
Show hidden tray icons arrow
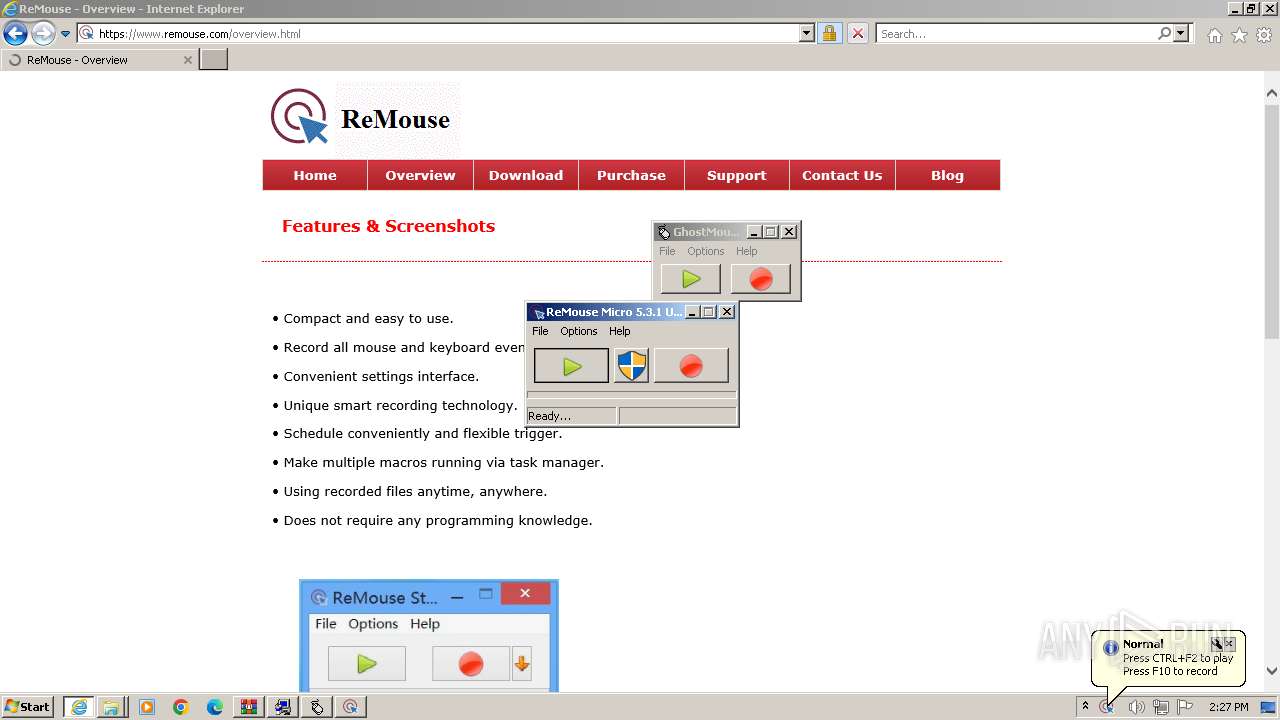coord(1085,707)
